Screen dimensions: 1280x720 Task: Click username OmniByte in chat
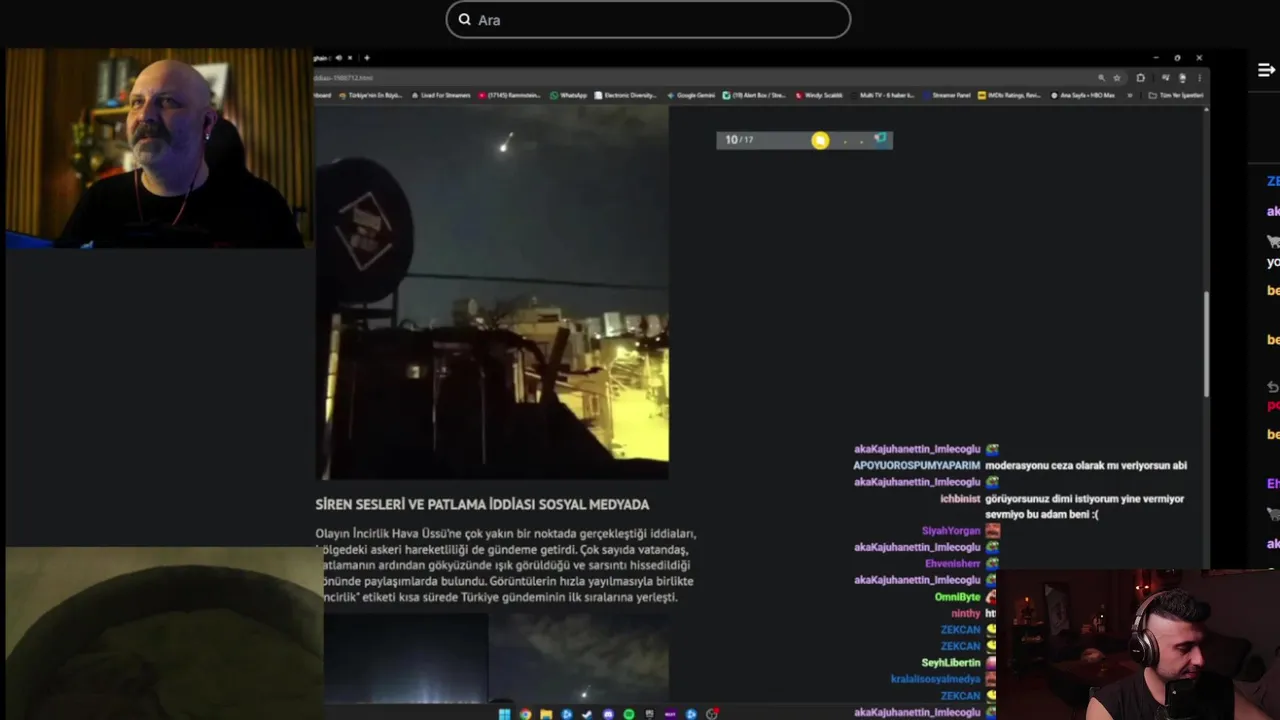(957, 597)
